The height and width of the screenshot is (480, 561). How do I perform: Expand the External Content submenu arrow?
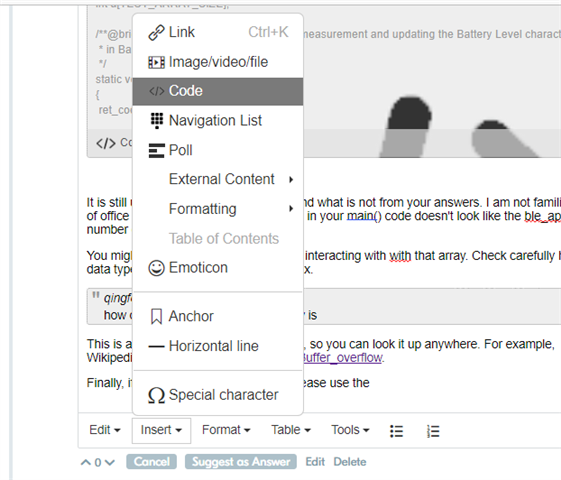click(291, 179)
